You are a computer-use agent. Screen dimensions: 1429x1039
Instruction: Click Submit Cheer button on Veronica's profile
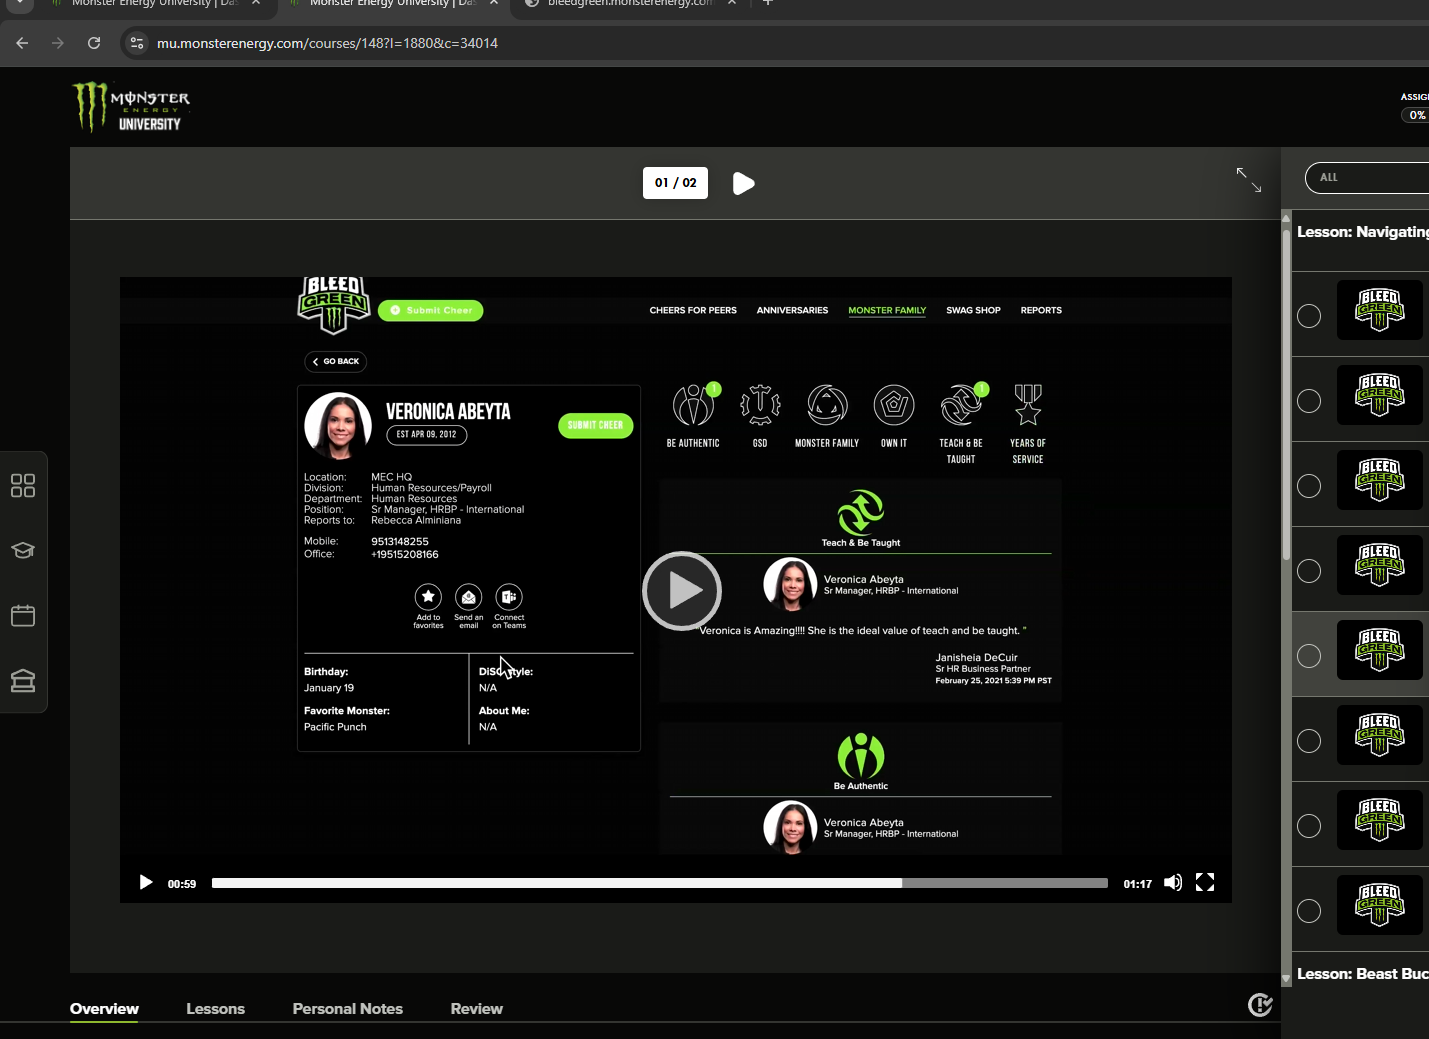click(595, 426)
